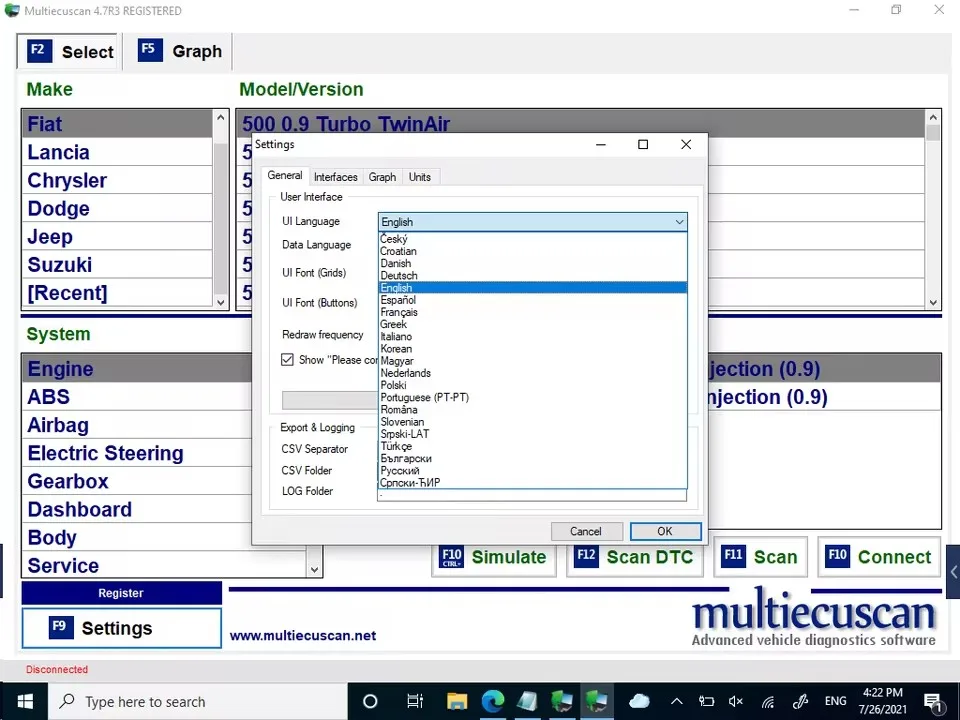960x720 pixels.
Task: Select Airbag in the System list
Action: 58,425
